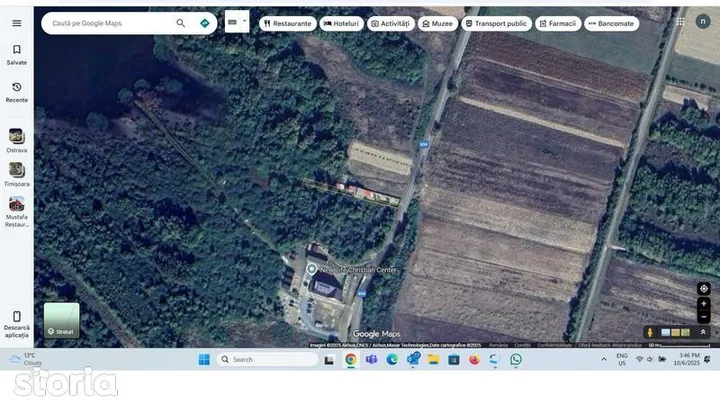This screenshot has width=720, height=405.
Task: Filter the map by Restaurante
Action: pos(287,23)
